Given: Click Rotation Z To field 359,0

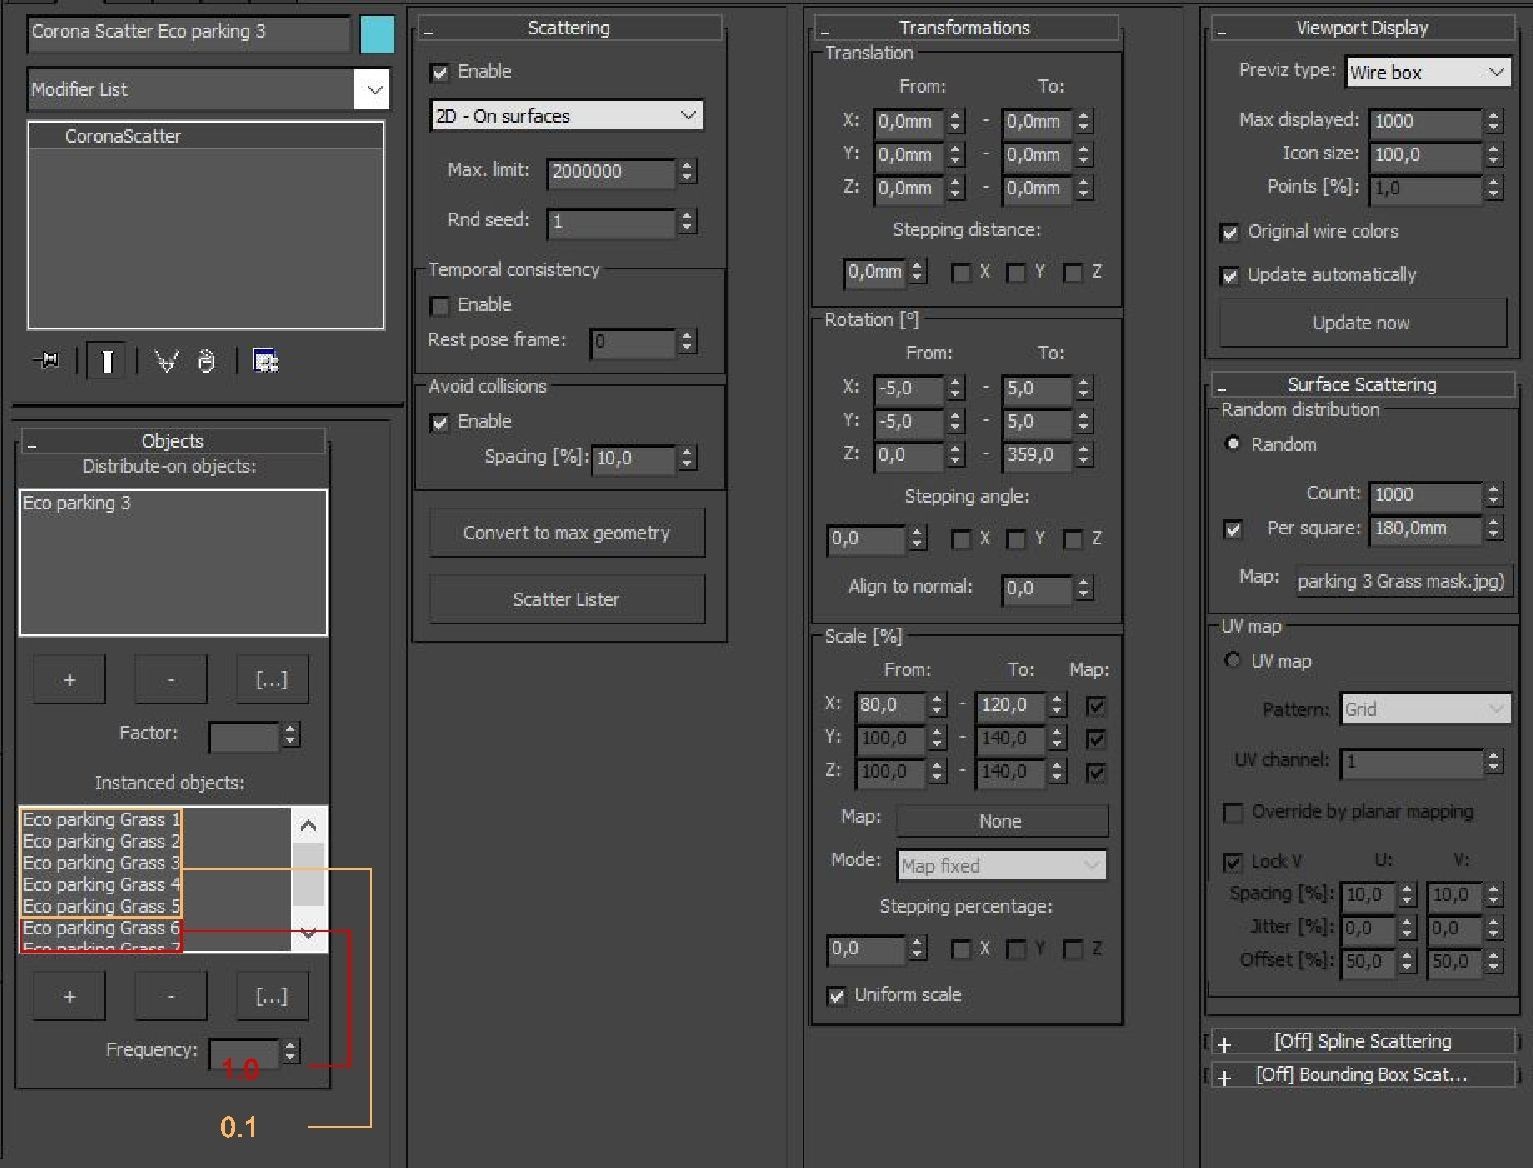Looking at the screenshot, I should (x=1037, y=456).
